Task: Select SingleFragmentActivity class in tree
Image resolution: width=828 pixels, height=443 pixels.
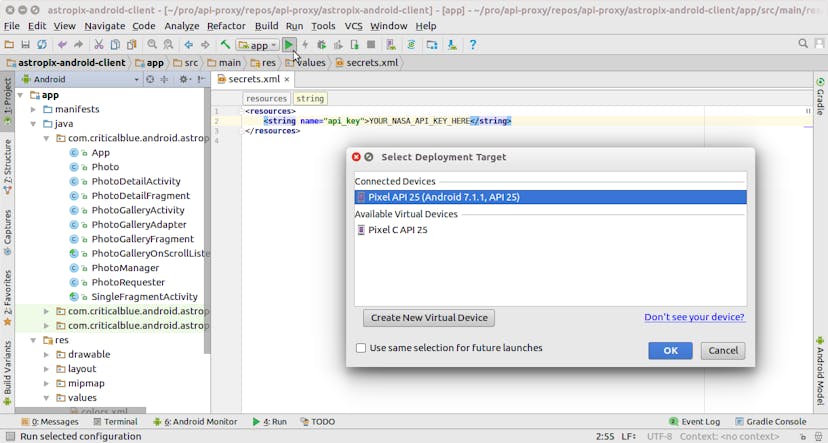Action: coord(144,297)
